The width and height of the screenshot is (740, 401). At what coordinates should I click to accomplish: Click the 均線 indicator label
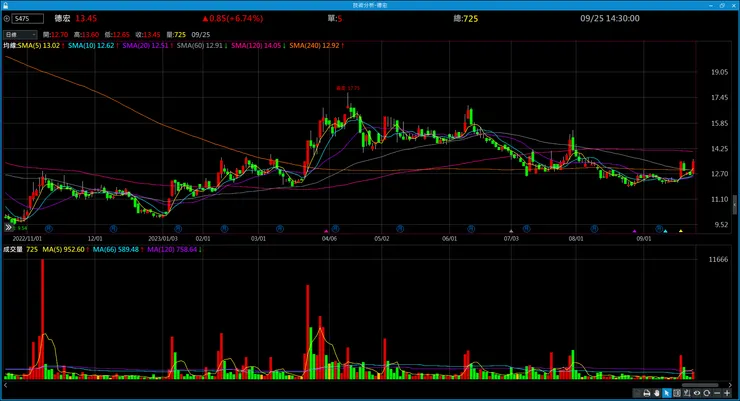[10, 46]
